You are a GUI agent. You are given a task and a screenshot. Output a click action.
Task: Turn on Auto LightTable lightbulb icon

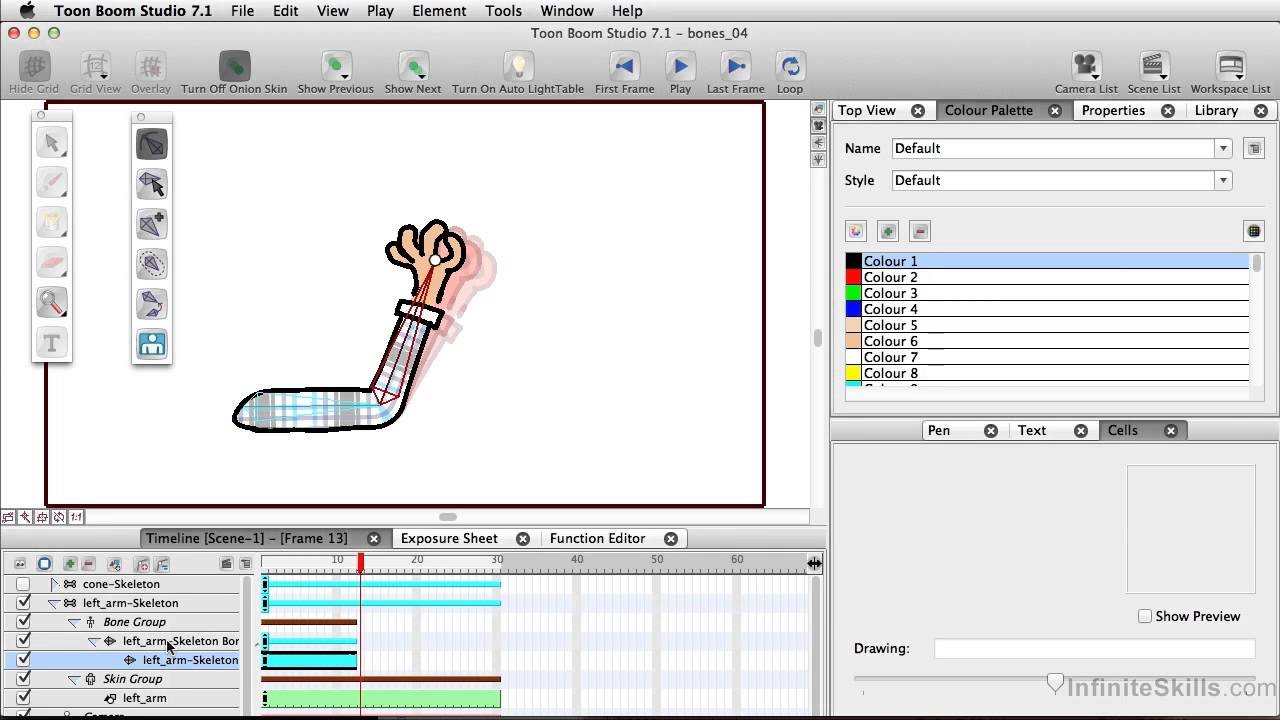[518, 66]
